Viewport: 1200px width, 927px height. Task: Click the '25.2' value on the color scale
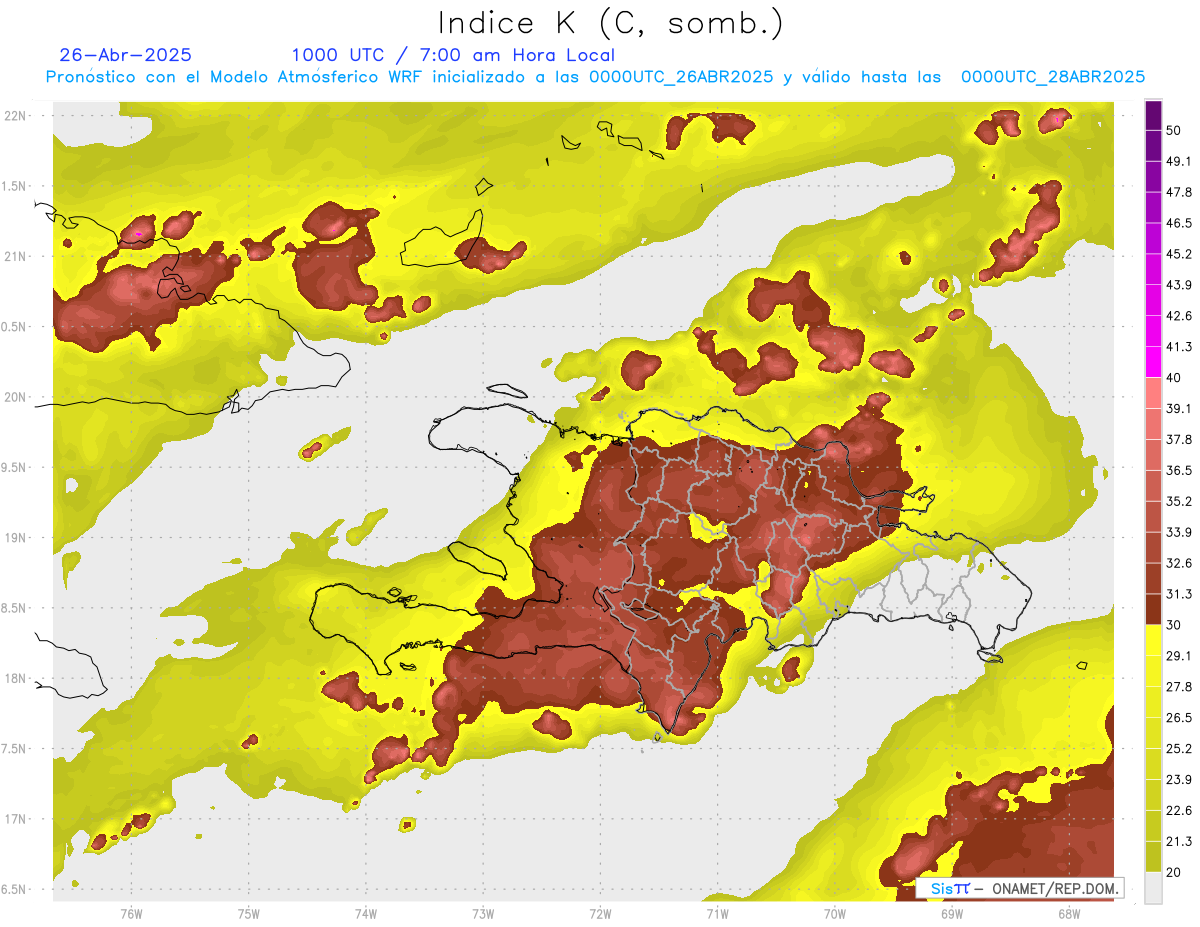(x=1179, y=749)
